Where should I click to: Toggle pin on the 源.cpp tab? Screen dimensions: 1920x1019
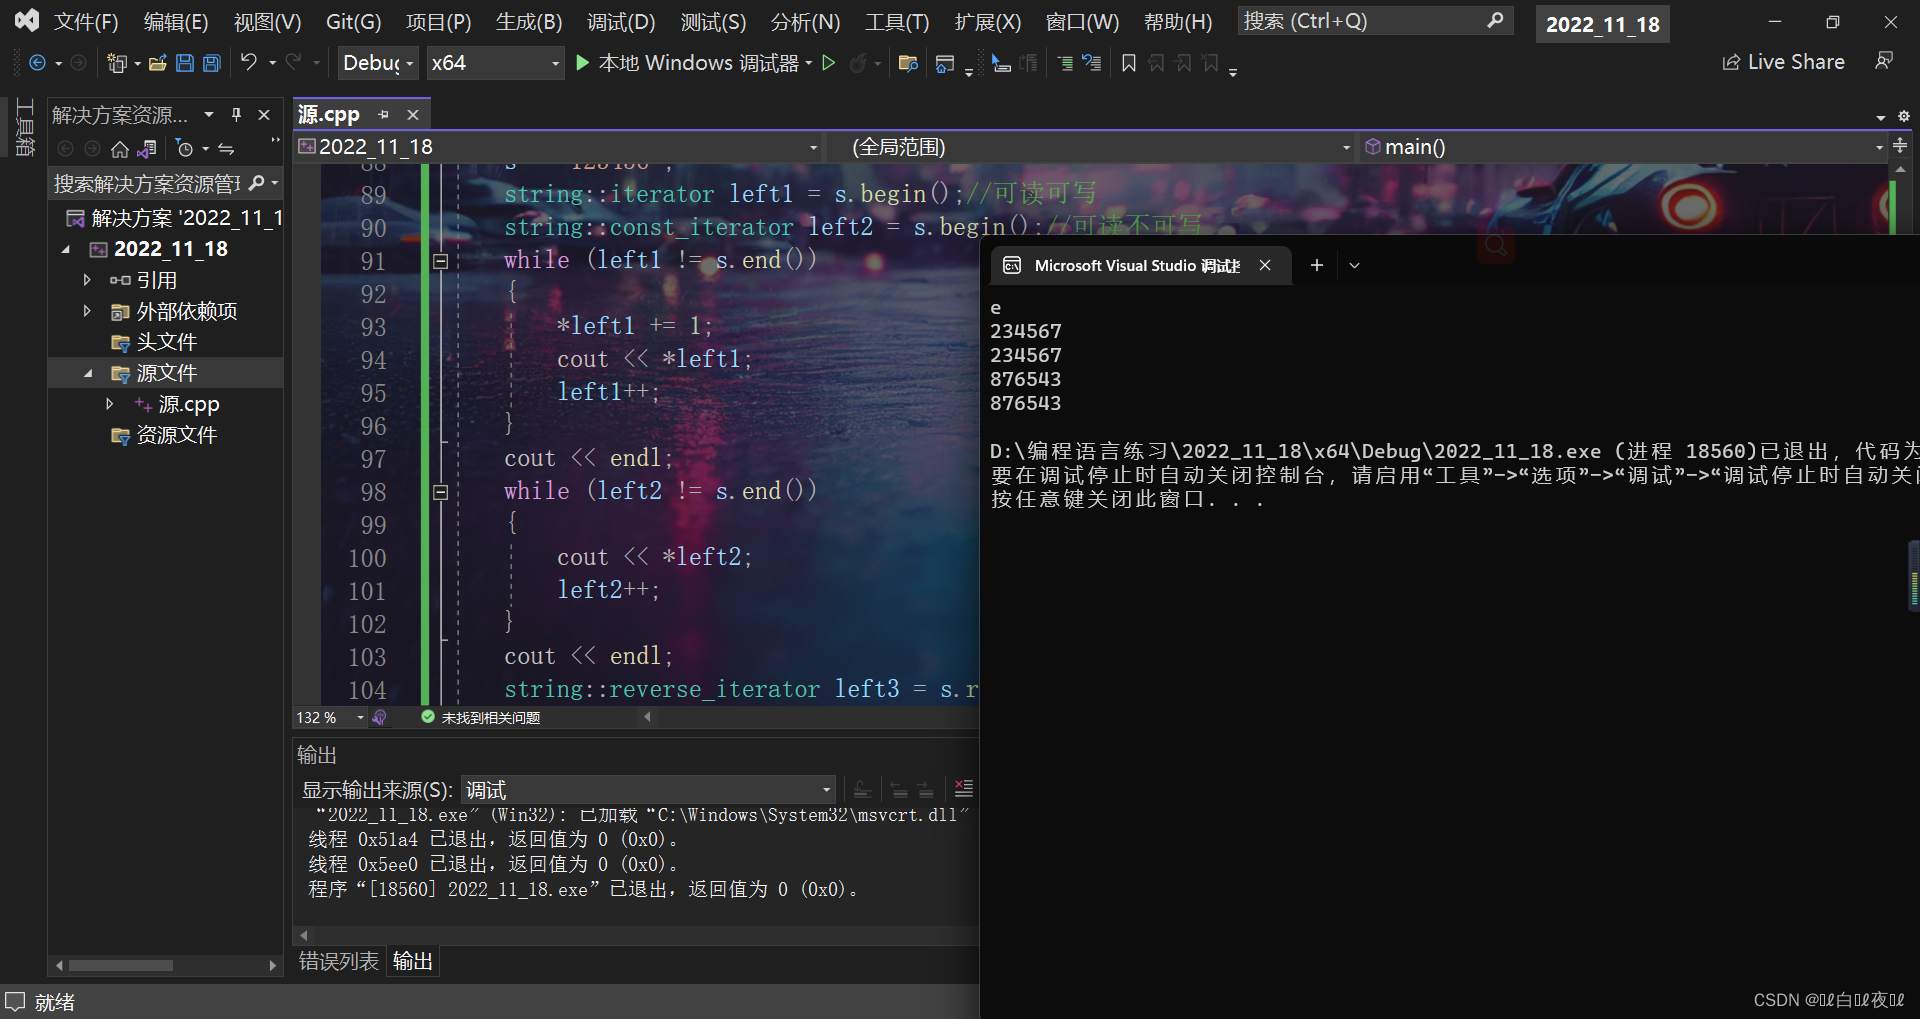click(383, 115)
